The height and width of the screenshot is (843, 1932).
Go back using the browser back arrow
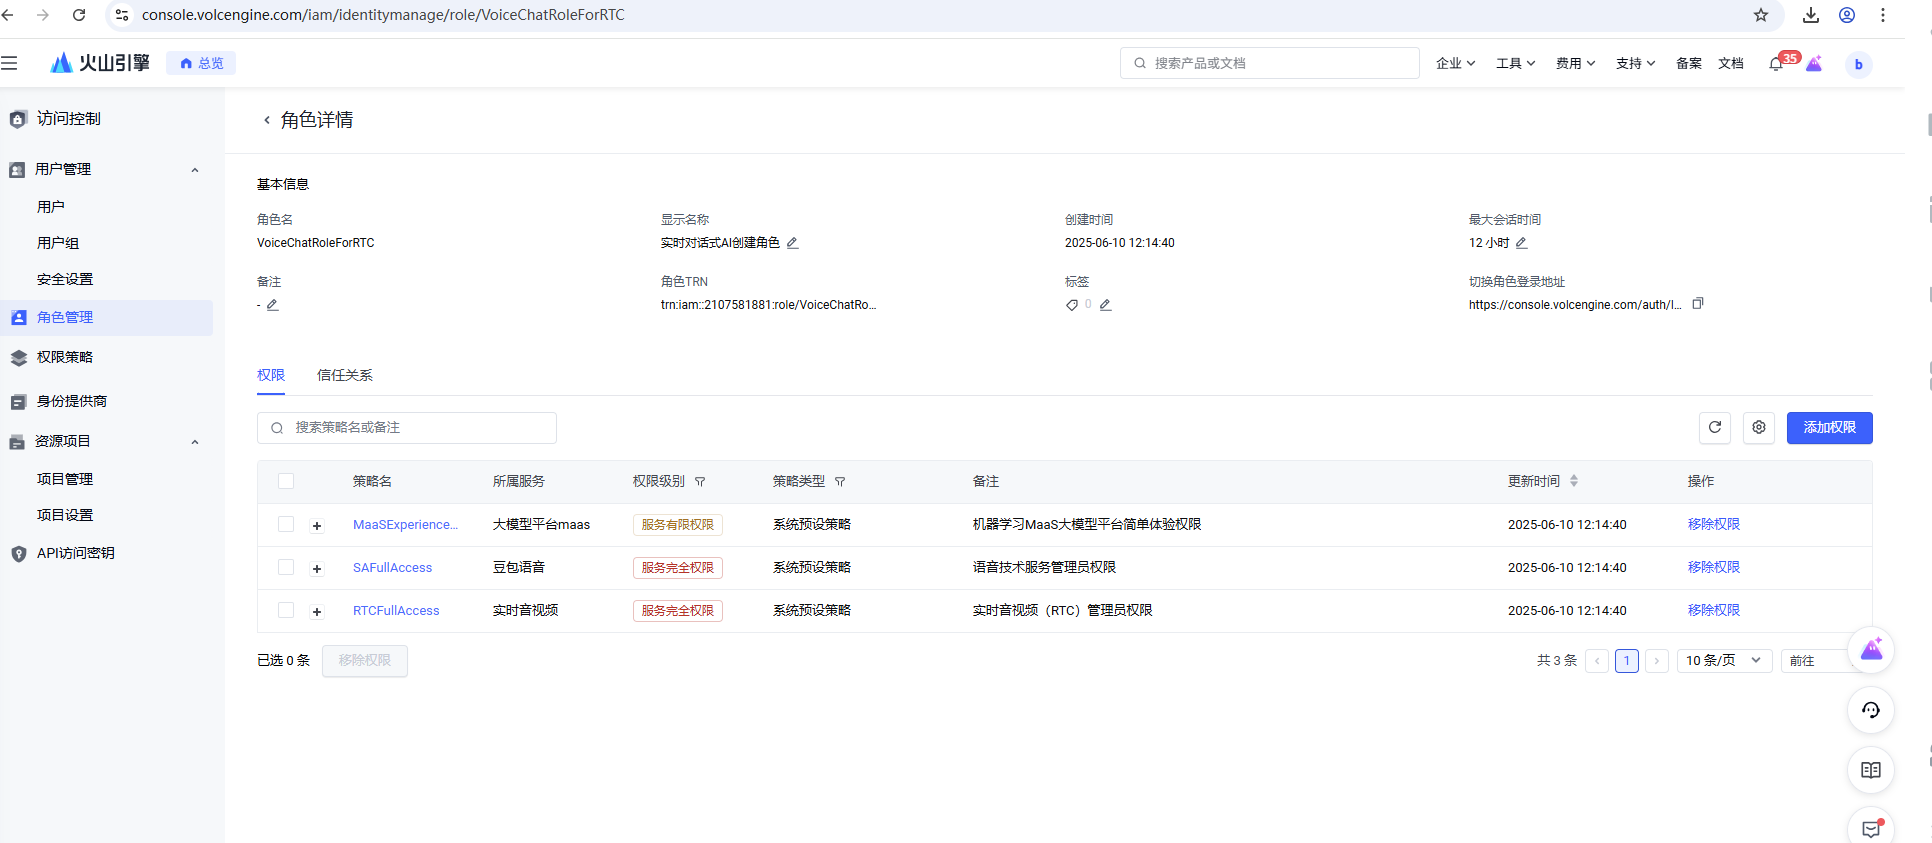click(x=8, y=15)
